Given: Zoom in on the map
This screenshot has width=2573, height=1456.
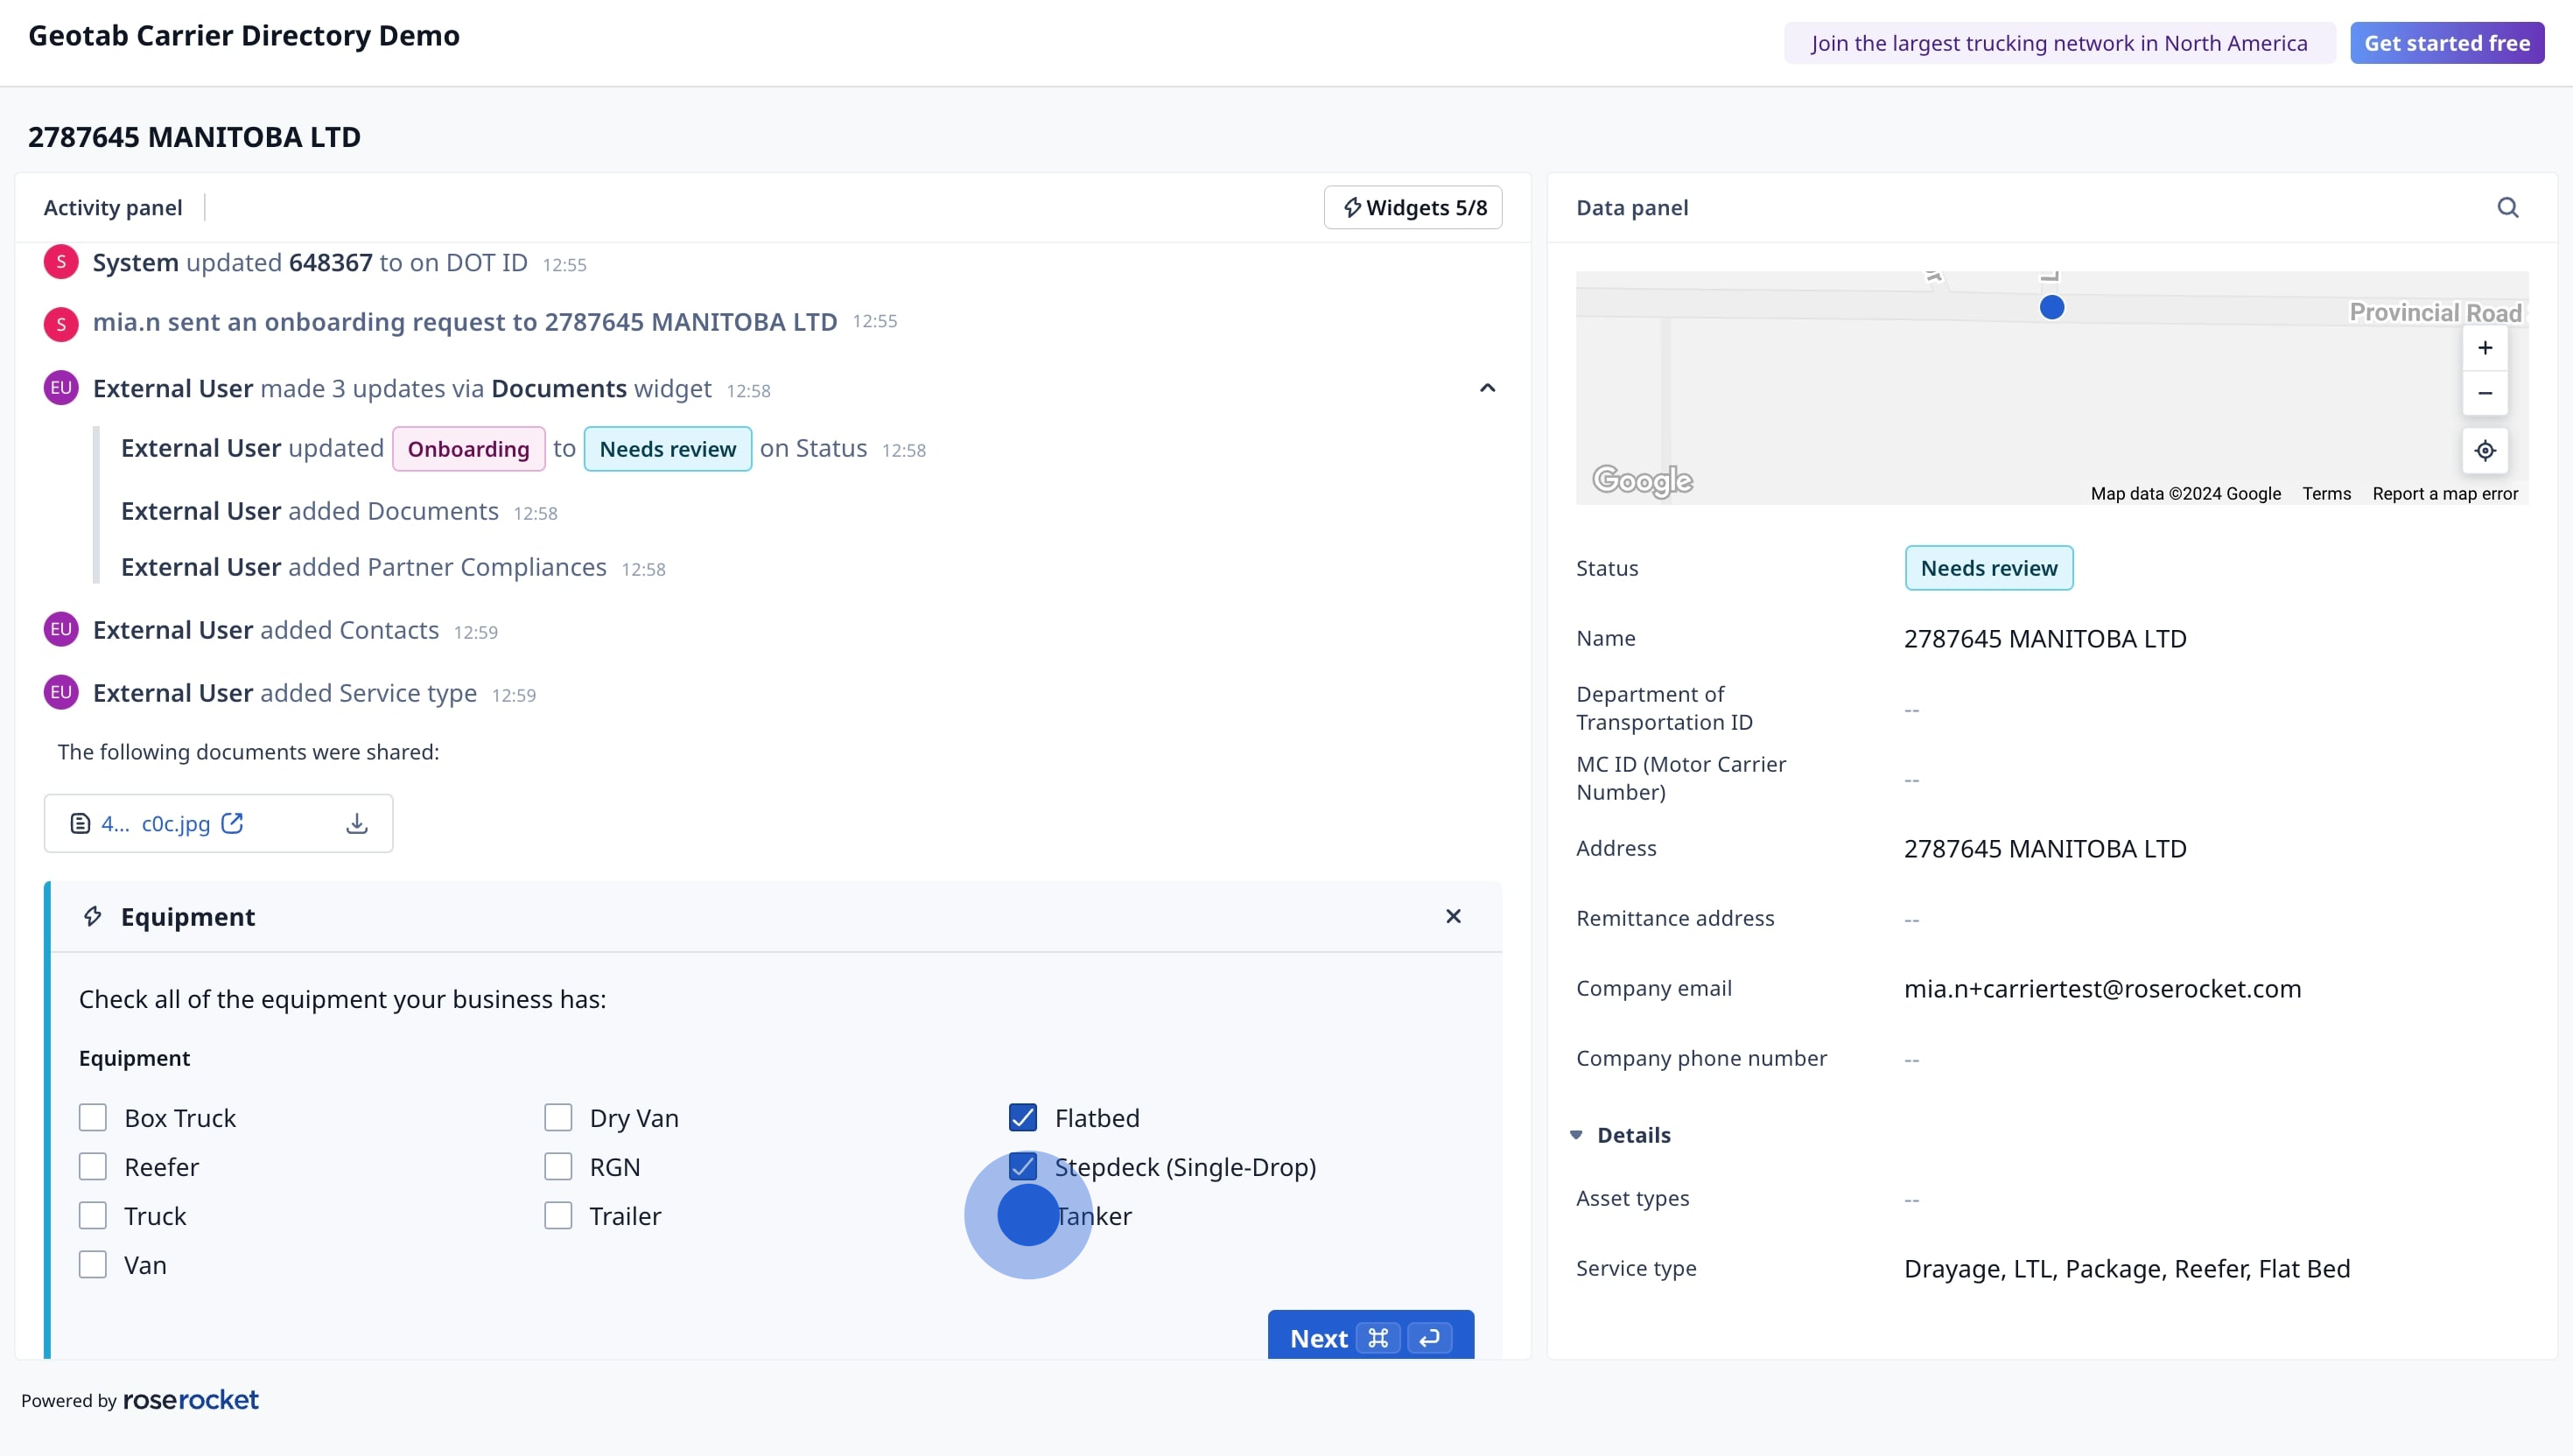Looking at the screenshot, I should (x=2484, y=348).
